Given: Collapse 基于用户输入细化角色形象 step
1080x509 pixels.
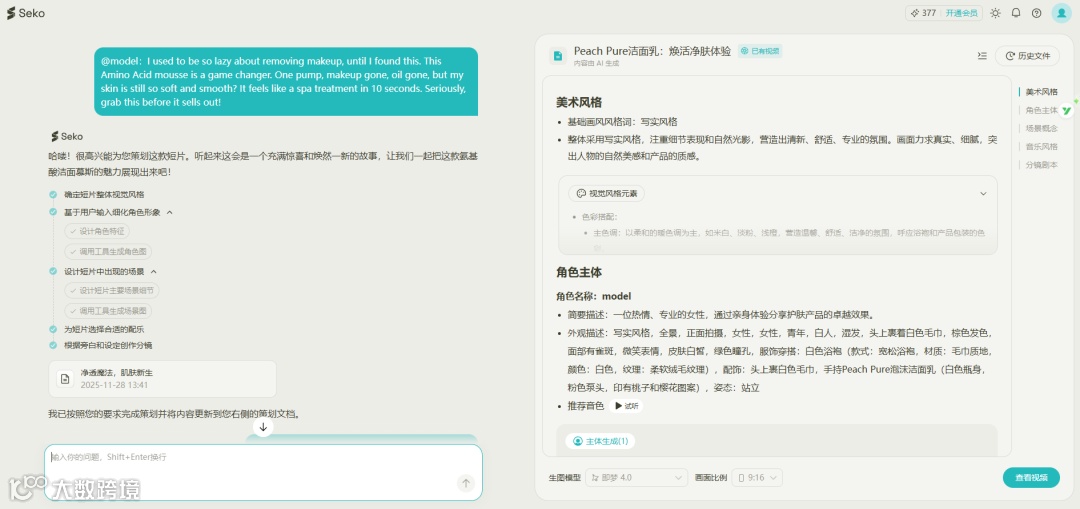Looking at the screenshot, I should pyautogui.click(x=169, y=213).
